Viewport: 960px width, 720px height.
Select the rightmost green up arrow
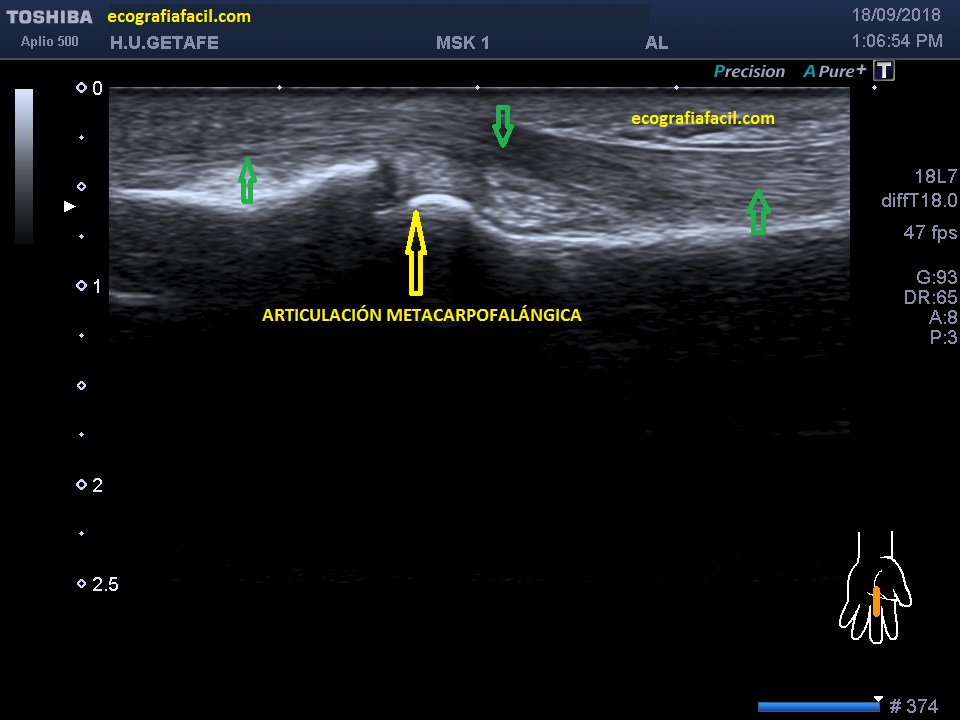point(759,212)
